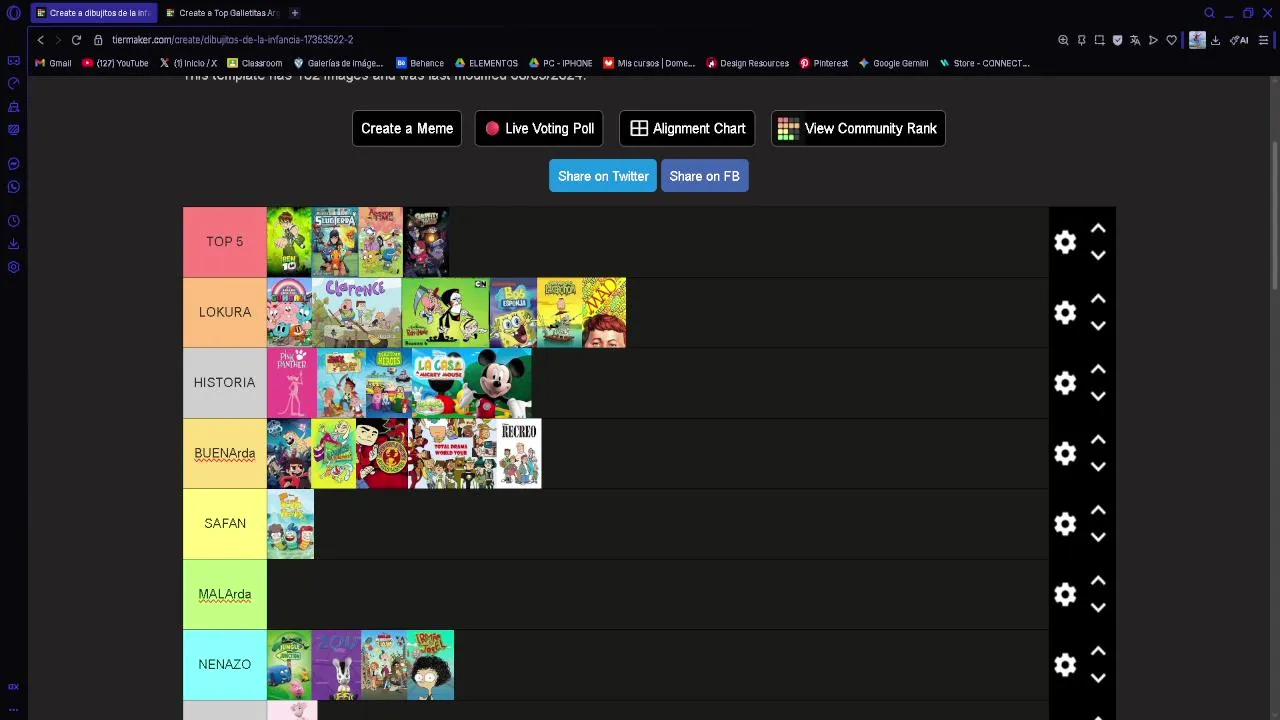Click the translate page icon
This screenshot has height=720, width=1280.
pos(1135,40)
